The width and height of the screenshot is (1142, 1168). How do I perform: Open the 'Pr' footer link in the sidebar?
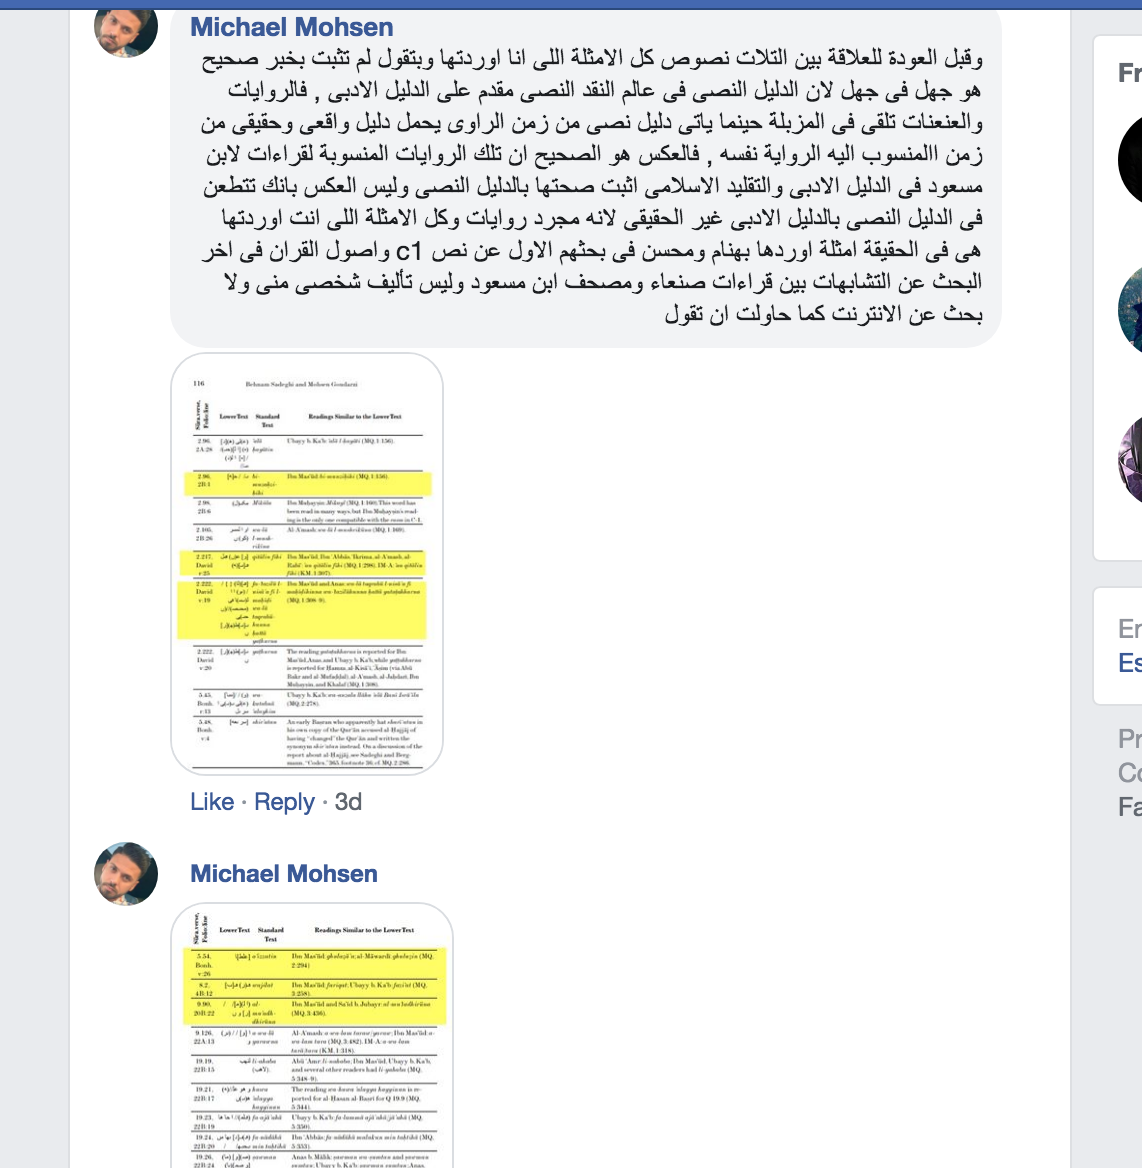(x=1130, y=738)
